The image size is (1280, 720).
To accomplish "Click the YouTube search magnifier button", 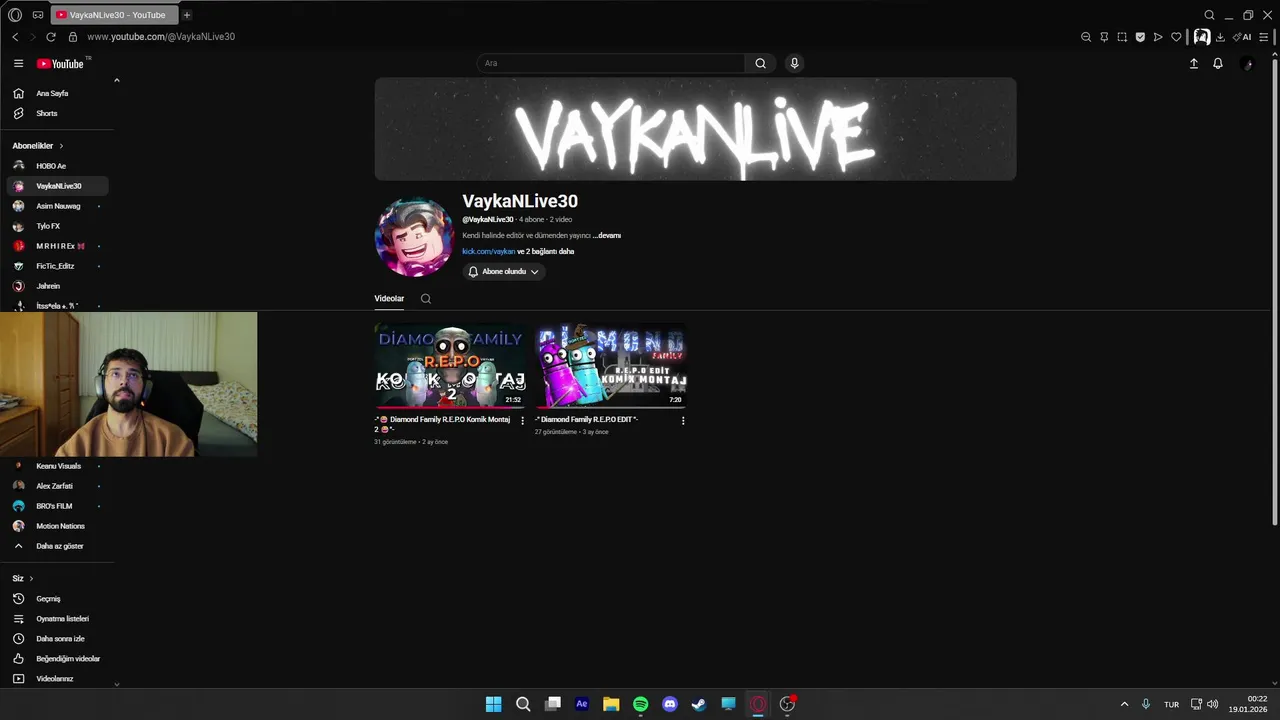I will [761, 63].
